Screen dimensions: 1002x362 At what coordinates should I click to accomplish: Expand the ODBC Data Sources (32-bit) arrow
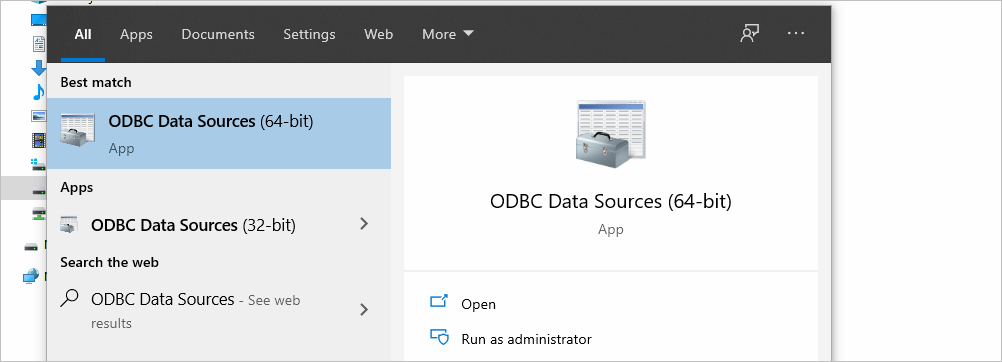pos(364,223)
